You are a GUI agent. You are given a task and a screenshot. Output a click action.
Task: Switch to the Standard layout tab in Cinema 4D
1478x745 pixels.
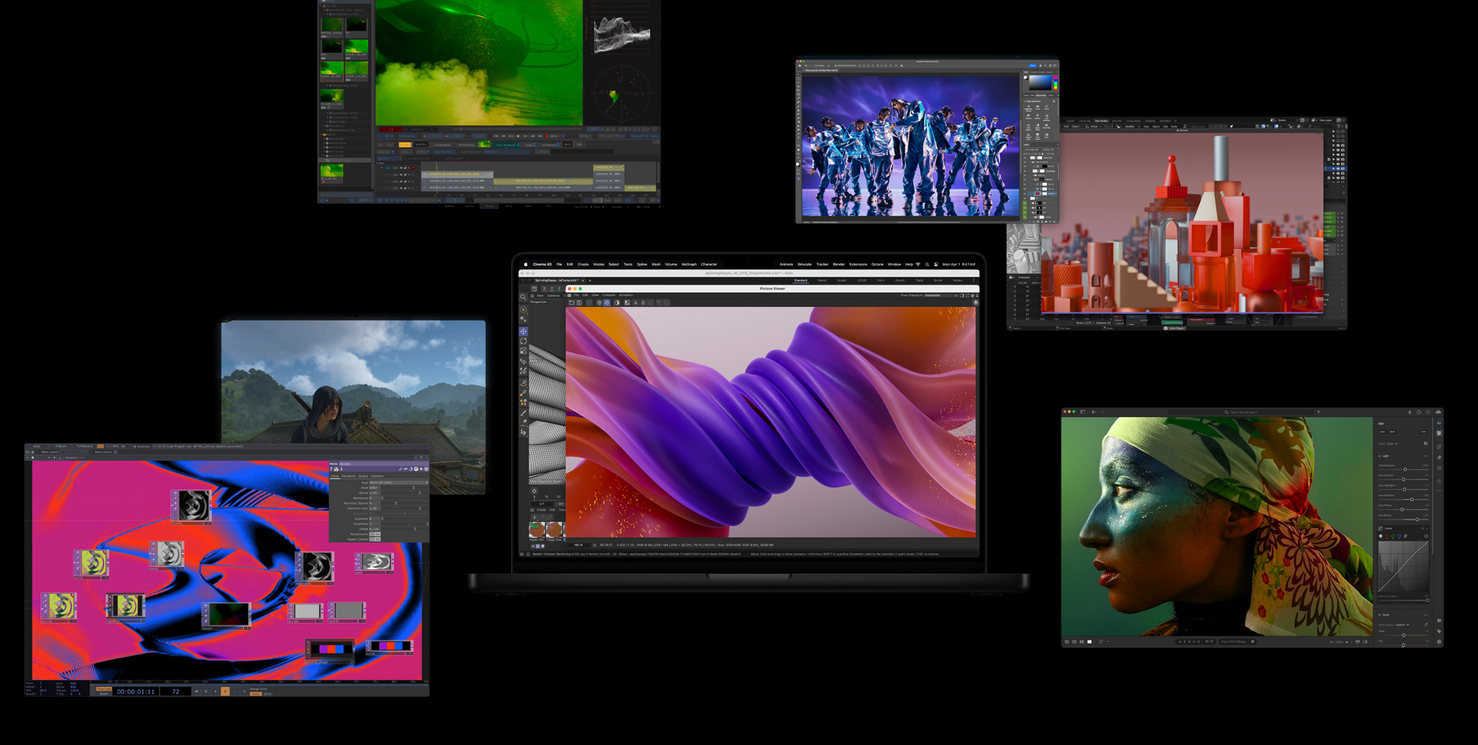pos(801,280)
